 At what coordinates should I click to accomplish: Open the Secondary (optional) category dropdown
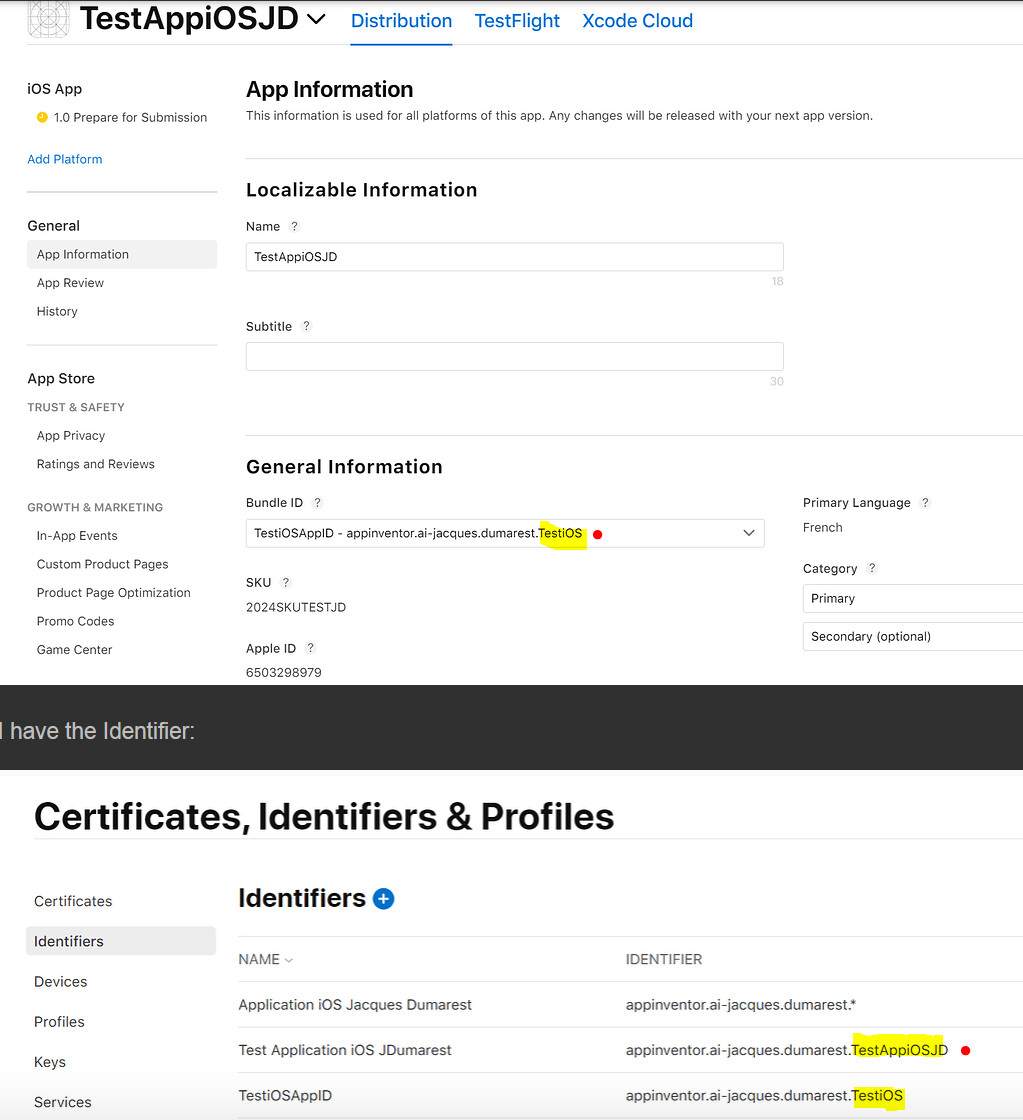[x=913, y=636]
